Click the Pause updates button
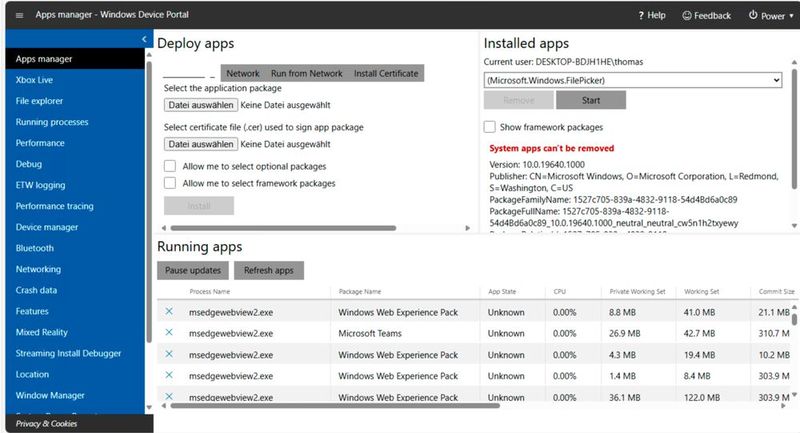 point(193,270)
